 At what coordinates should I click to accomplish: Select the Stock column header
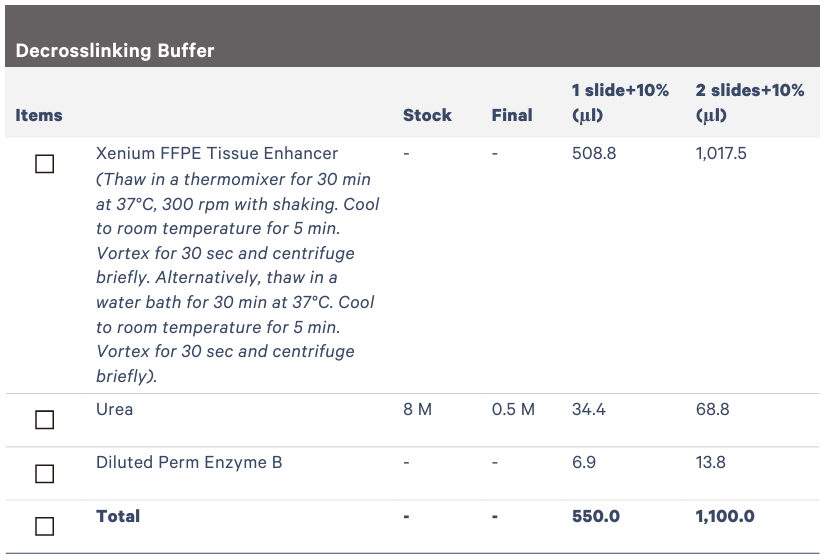tap(427, 115)
